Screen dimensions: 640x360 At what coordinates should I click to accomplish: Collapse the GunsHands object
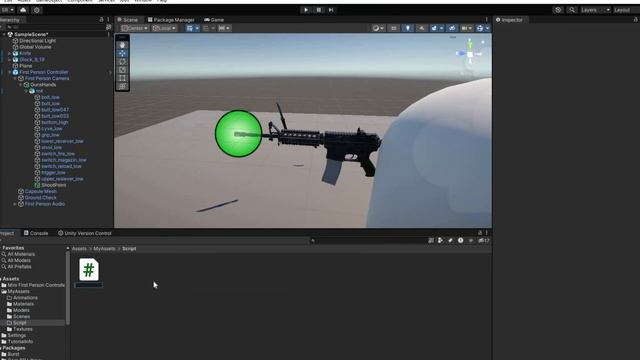21,85
